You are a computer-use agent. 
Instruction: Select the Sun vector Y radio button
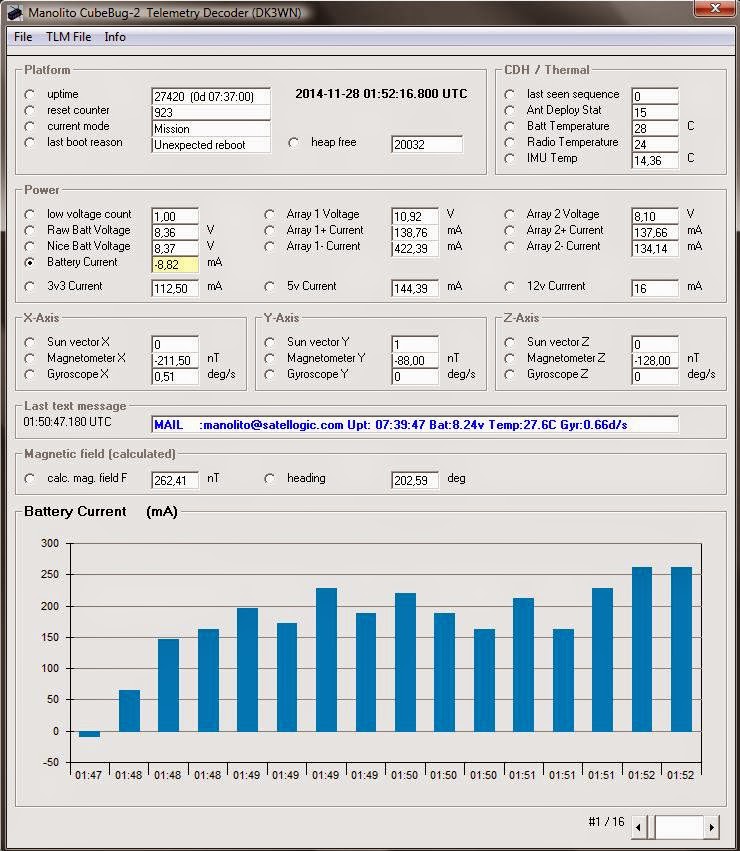269,342
